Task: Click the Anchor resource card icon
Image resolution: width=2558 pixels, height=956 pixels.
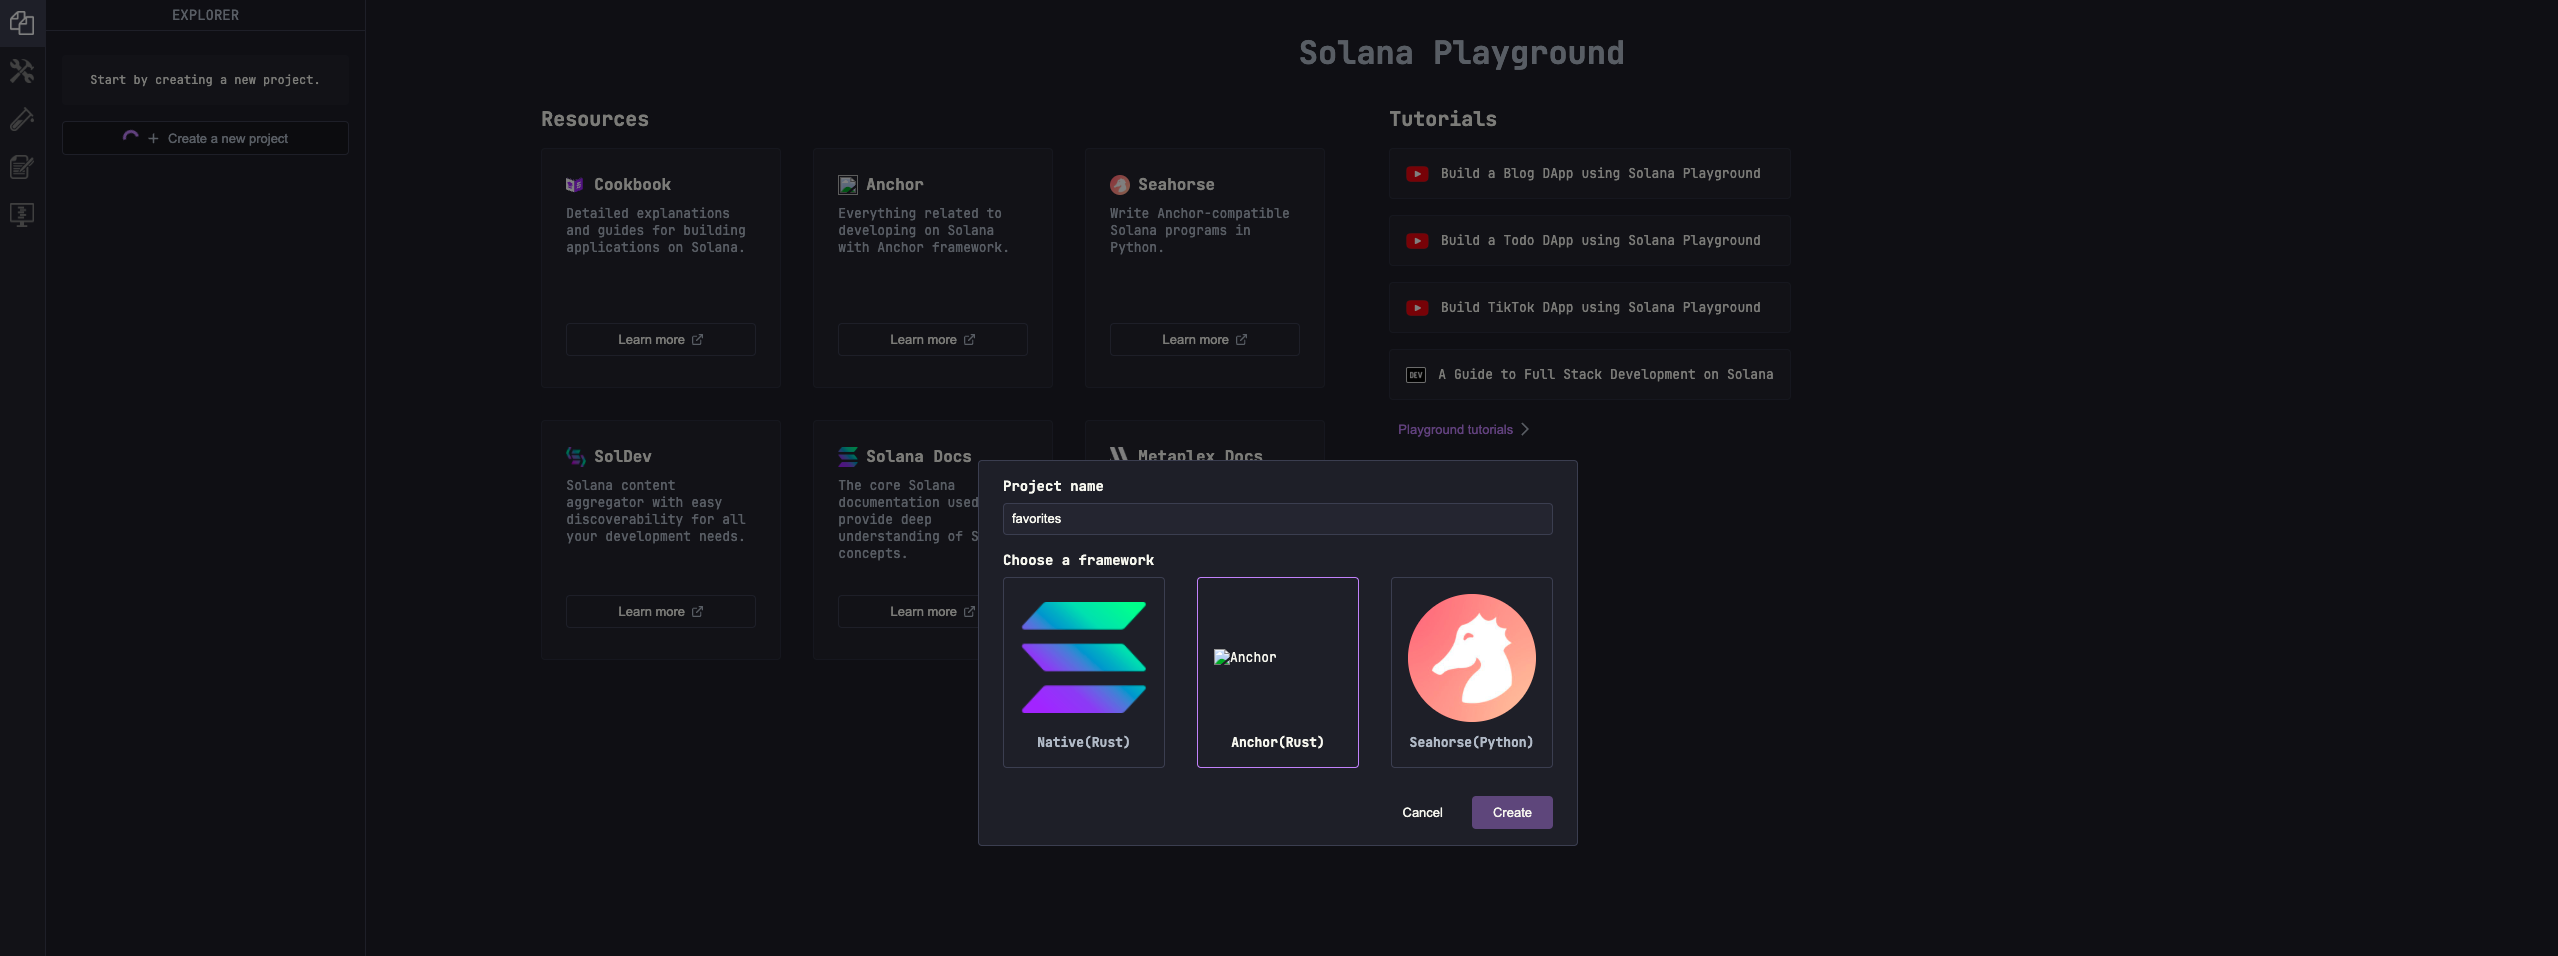Action: pyautogui.click(x=848, y=185)
